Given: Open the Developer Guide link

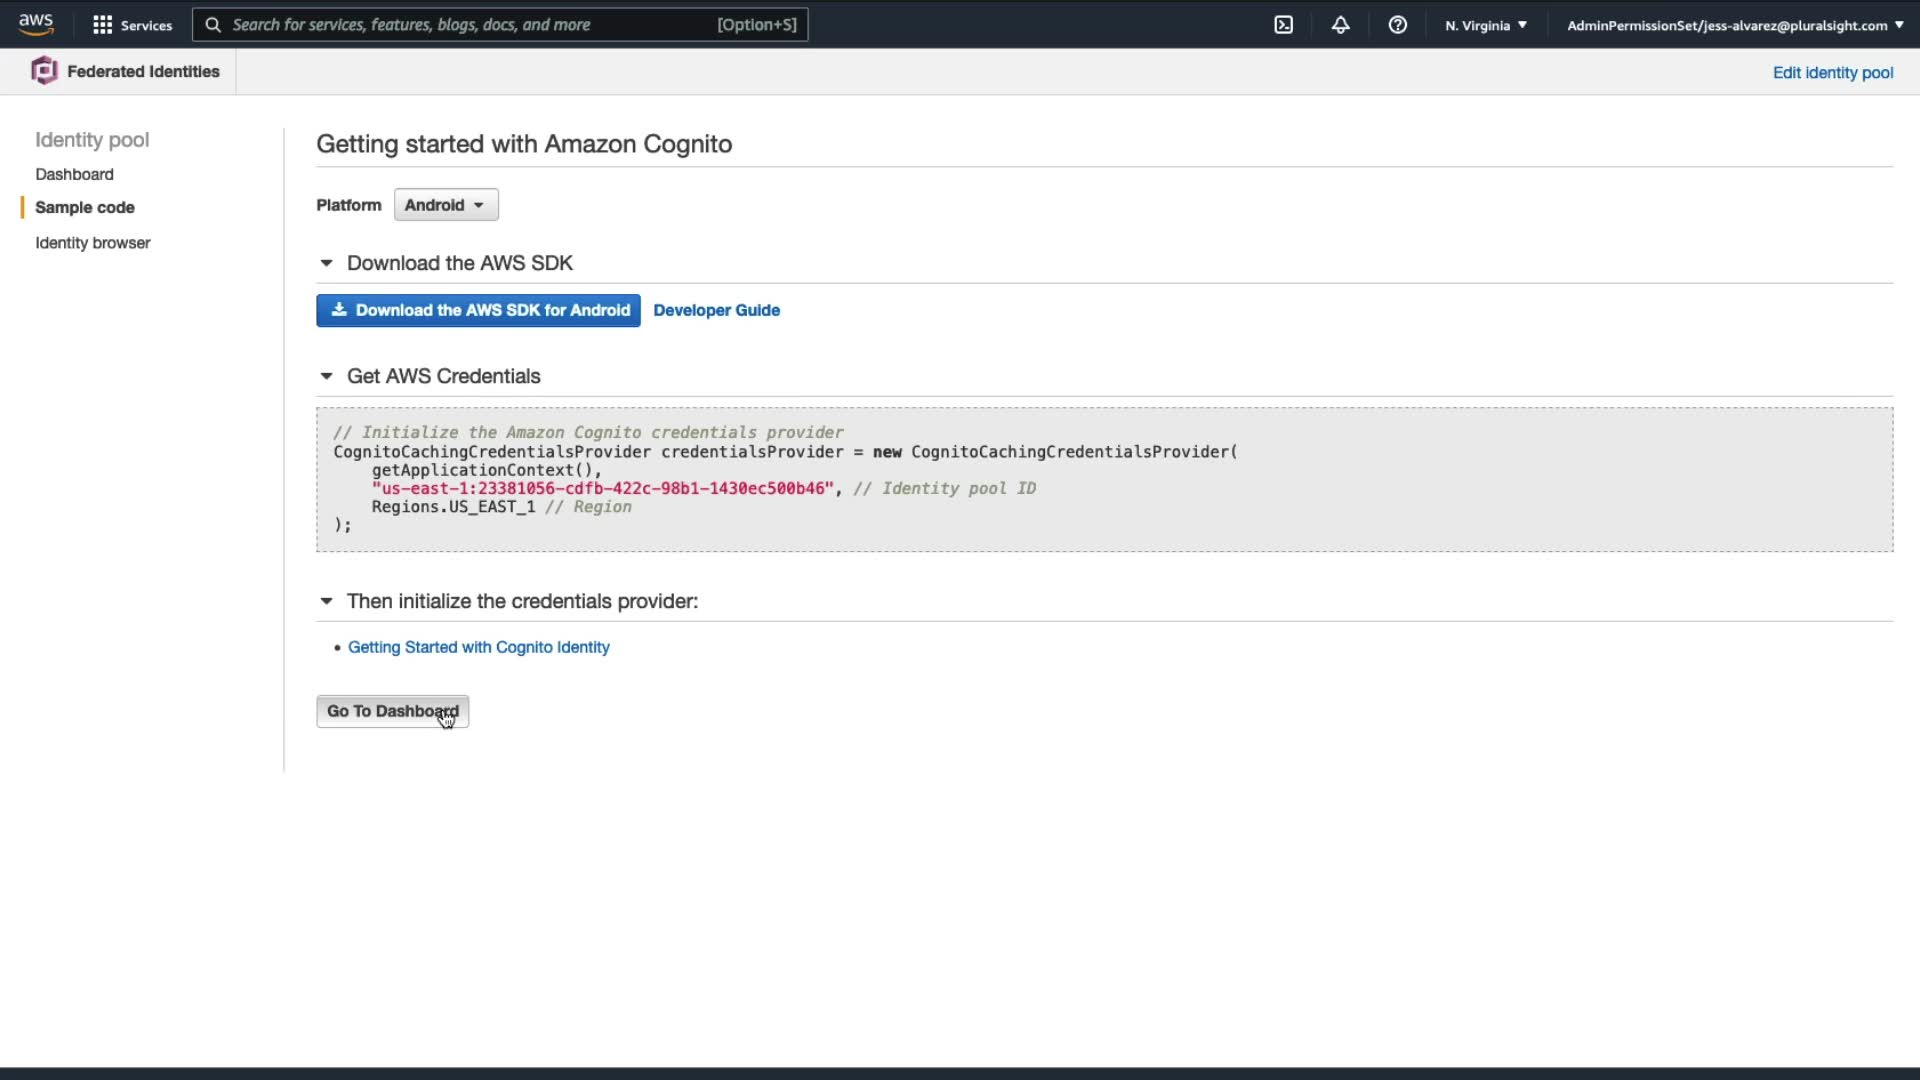Looking at the screenshot, I should 716,310.
